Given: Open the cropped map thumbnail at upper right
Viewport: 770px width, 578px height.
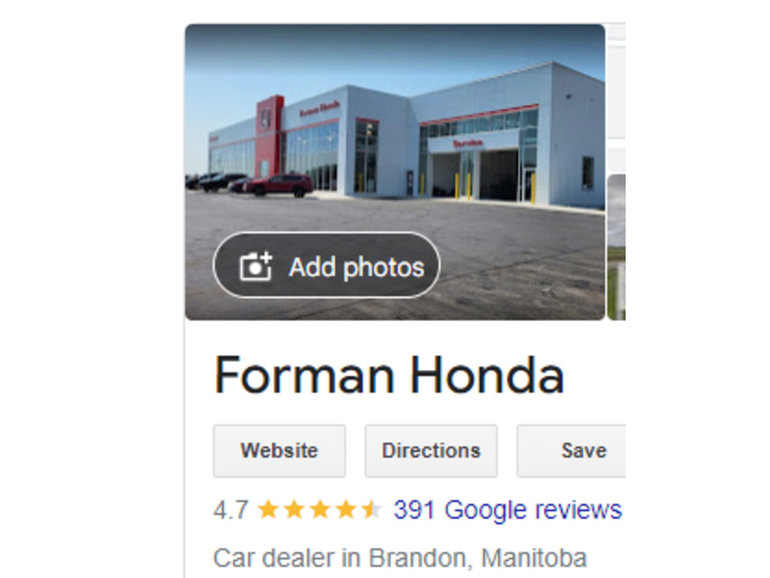Looking at the screenshot, I should (616, 81).
